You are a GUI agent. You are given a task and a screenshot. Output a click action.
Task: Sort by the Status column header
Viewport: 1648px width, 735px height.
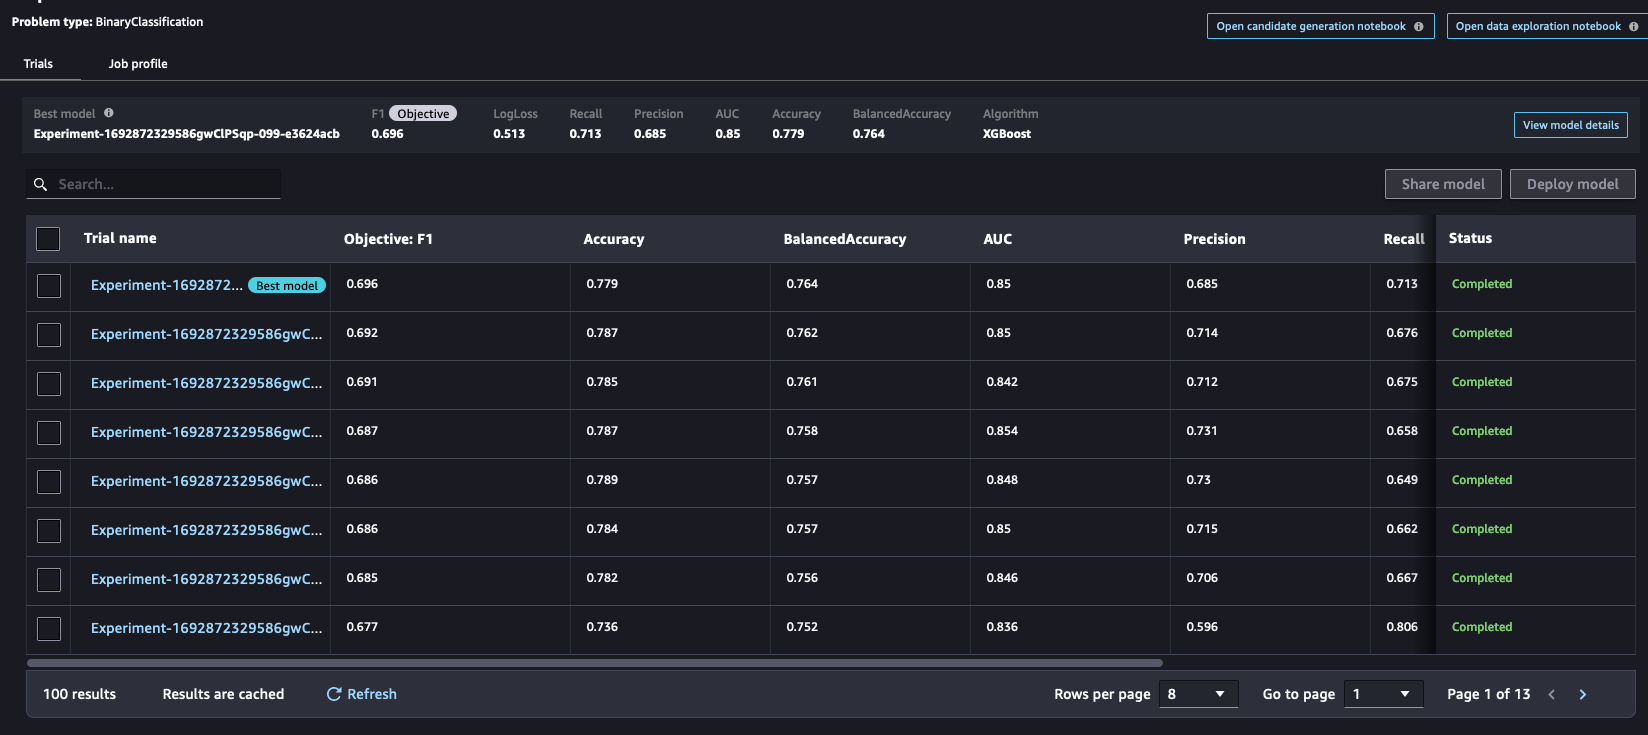(1470, 238)
